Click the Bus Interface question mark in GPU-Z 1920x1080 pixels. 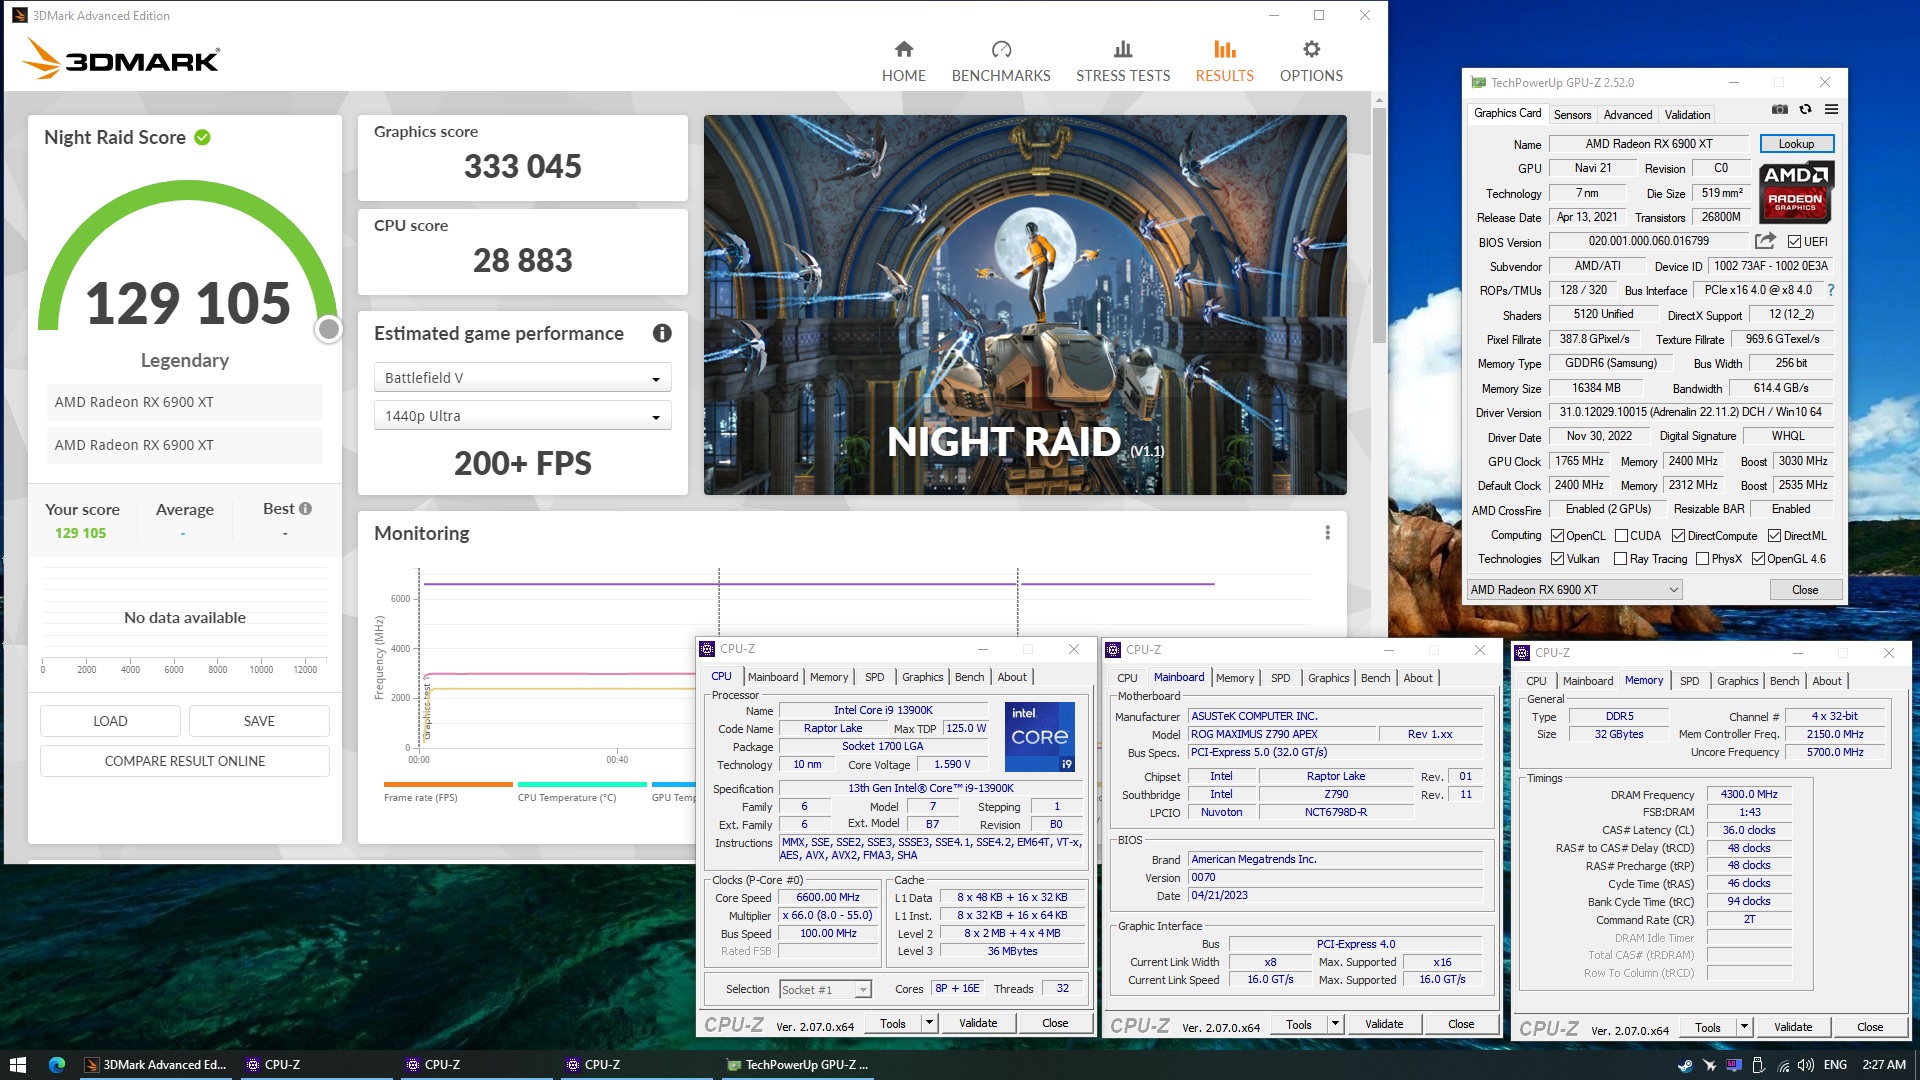pyautogui.click(x=1830, y=290)
